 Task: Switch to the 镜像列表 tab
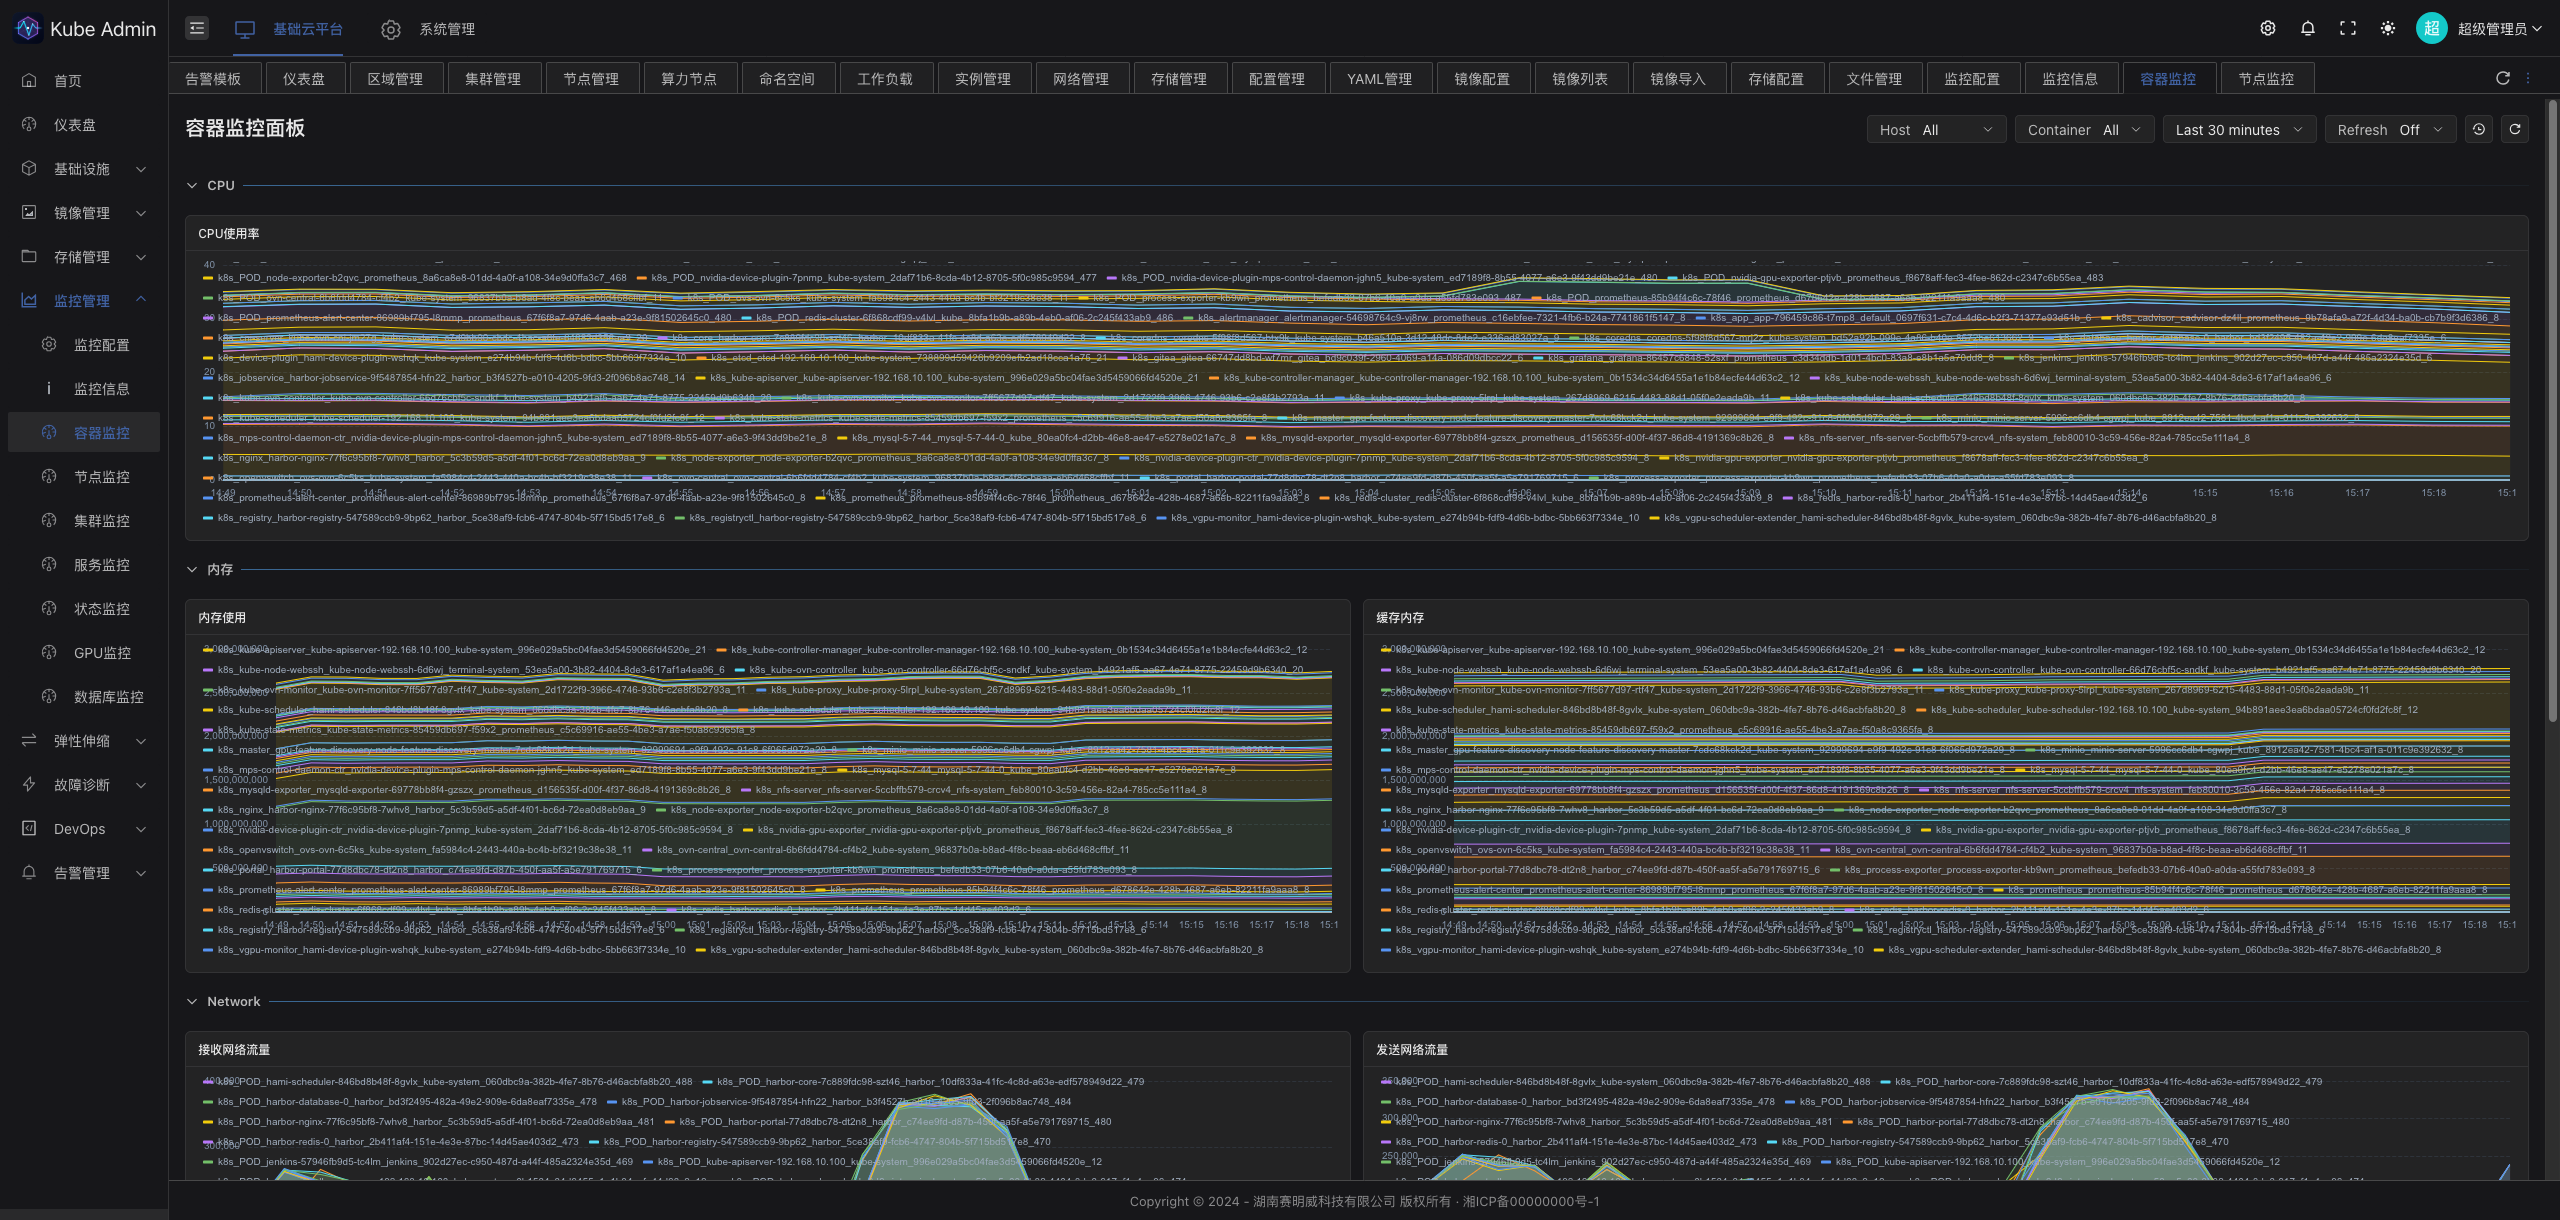pyautogui.click(x=1580, y=79)
